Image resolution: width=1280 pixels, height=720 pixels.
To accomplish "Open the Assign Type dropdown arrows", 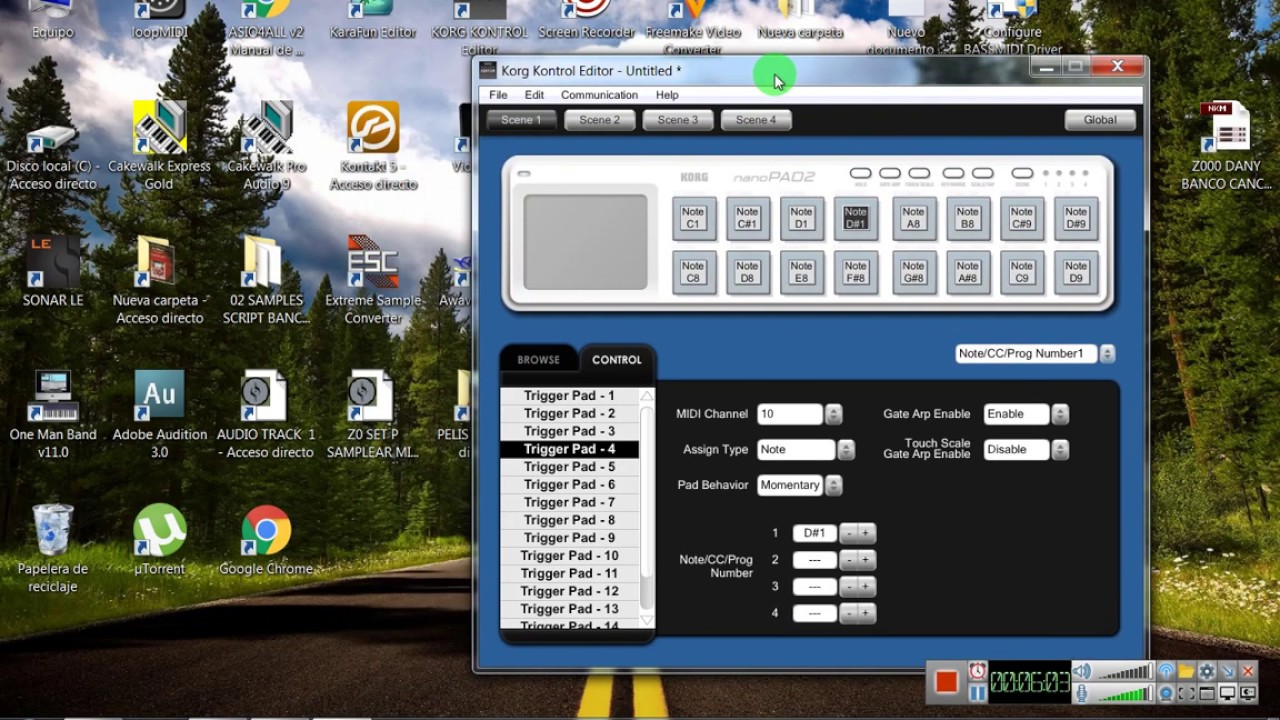I will pos(846,450).
